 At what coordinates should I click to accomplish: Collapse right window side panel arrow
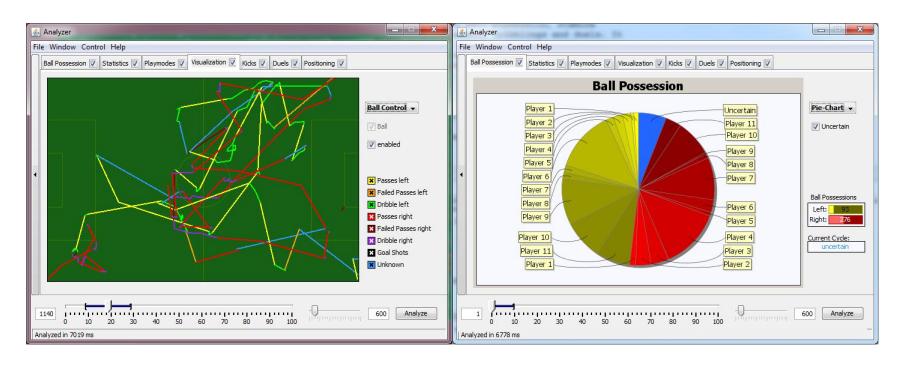[461, 174]
